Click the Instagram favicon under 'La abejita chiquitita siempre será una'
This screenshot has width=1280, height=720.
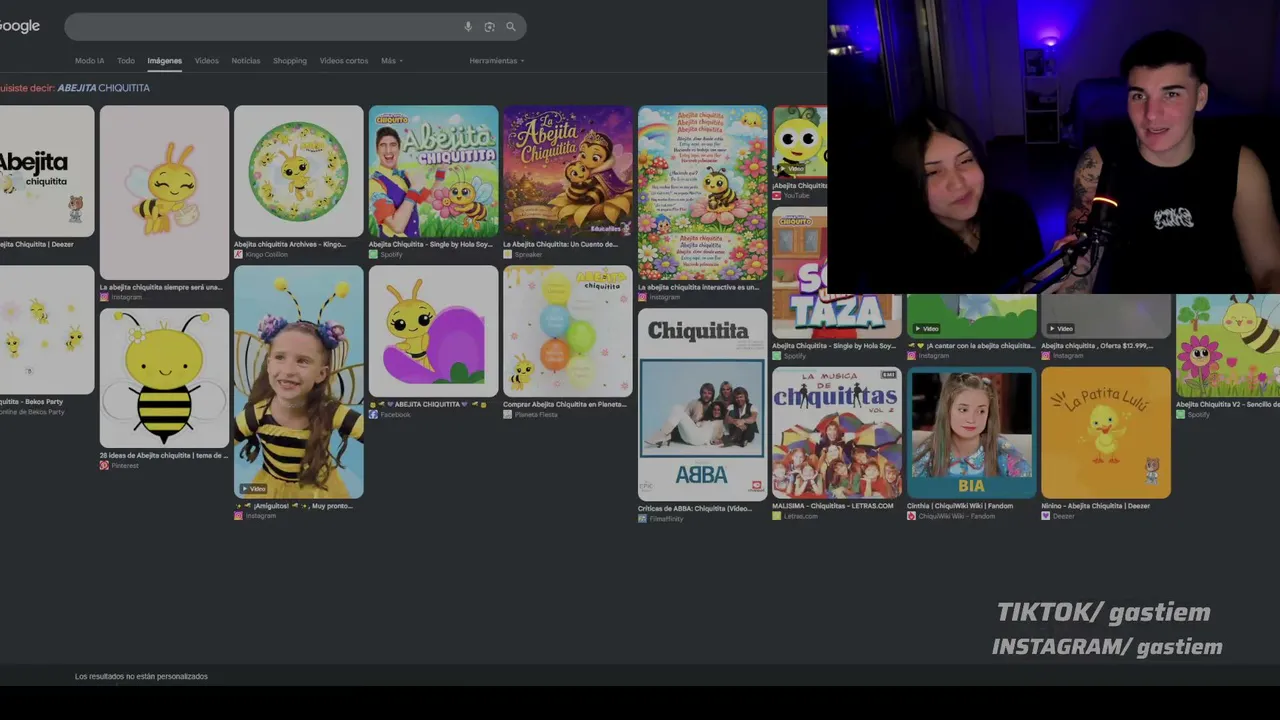[103, 297]
